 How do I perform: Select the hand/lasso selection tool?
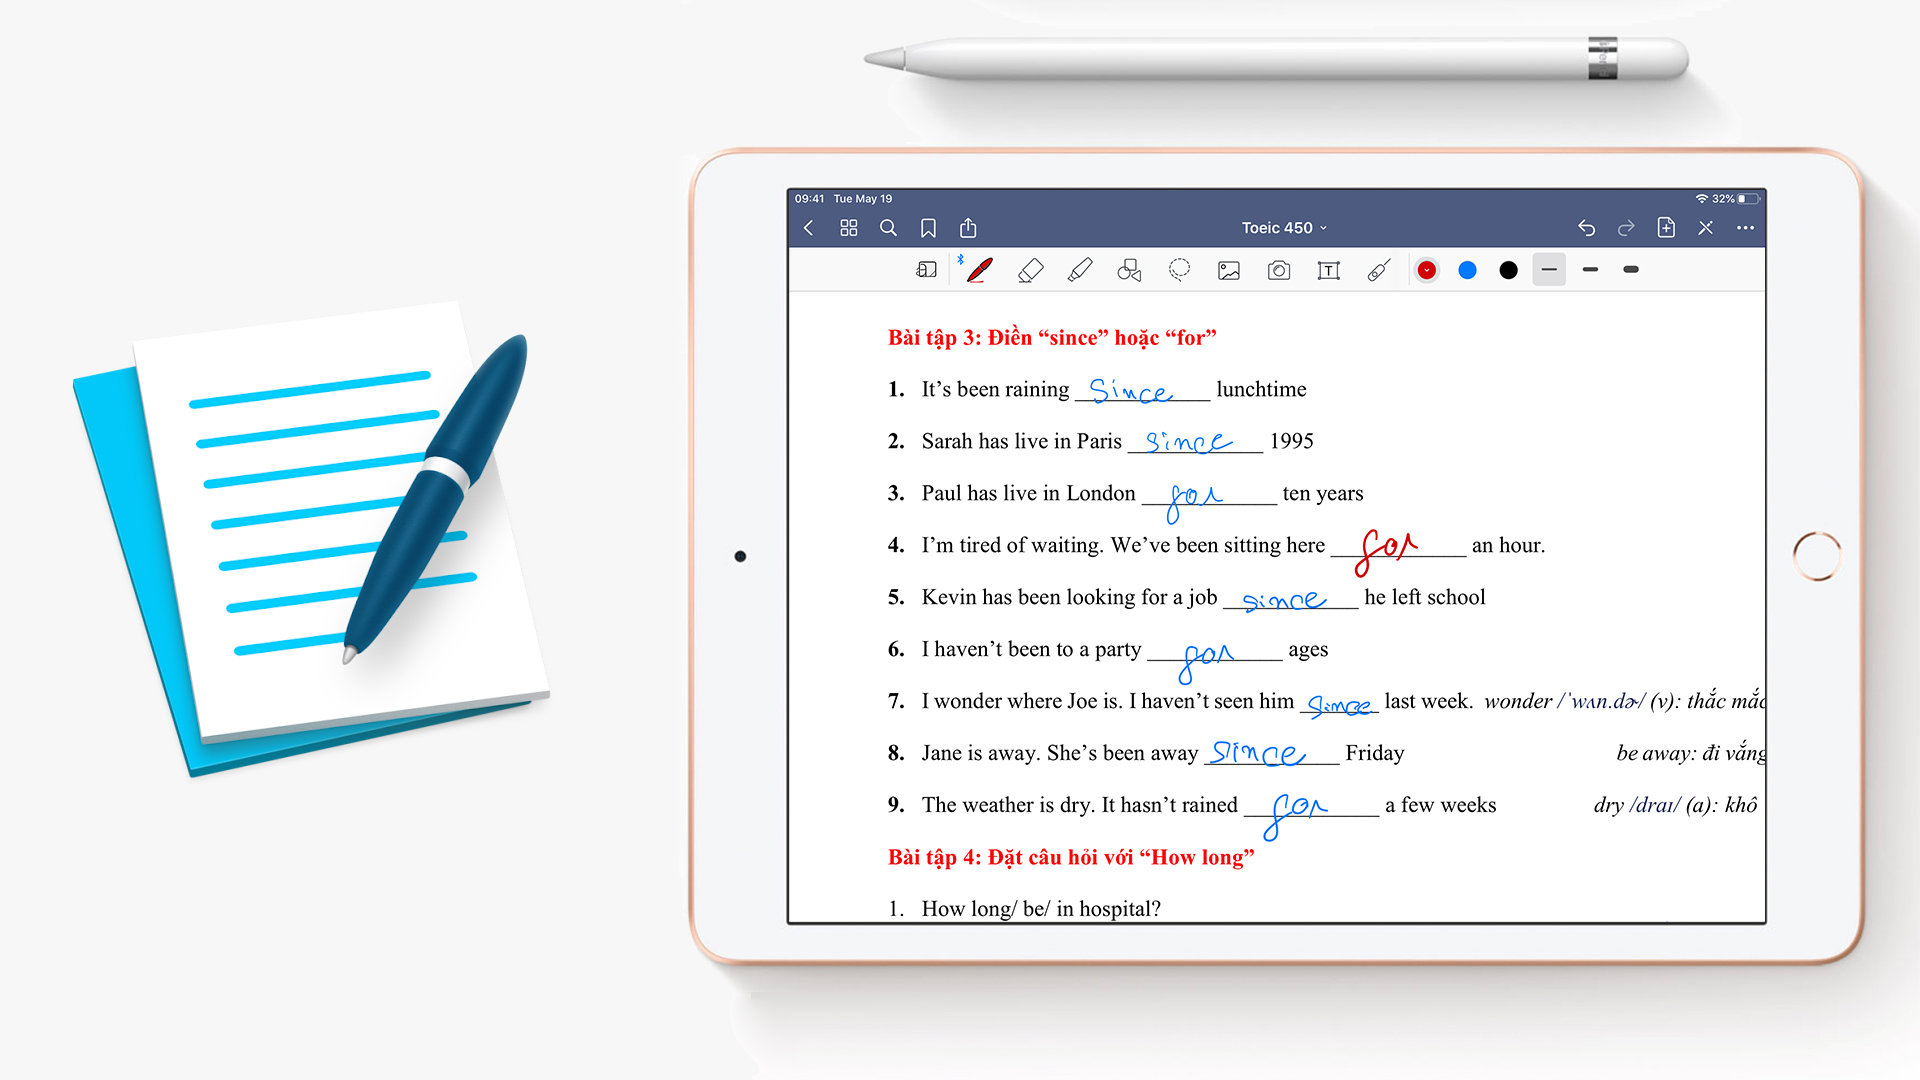pyautogui.click(x=1178, y=273)
